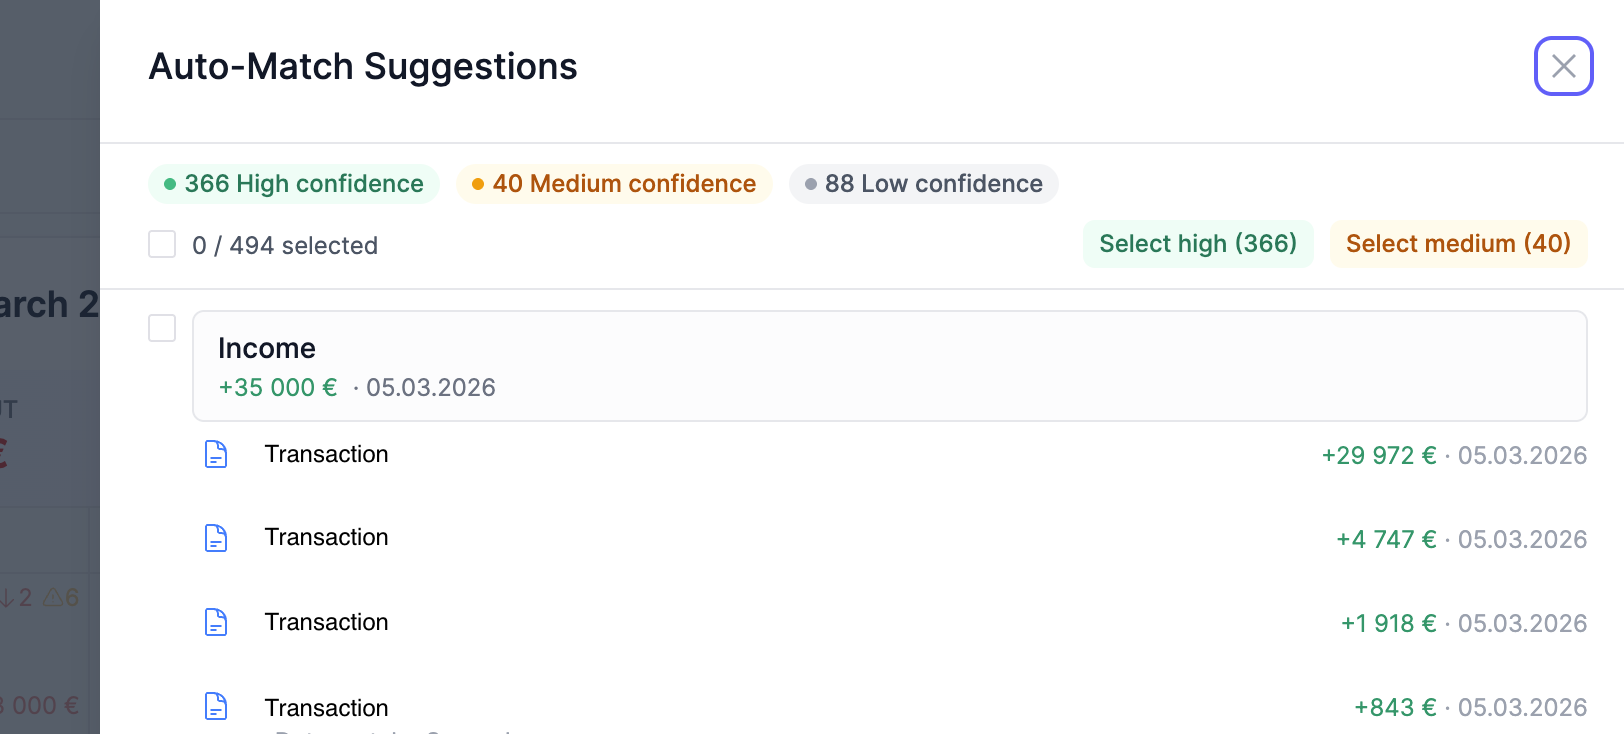
Task: Click the green dot in the High confidence badge
Action: [x=170, y=184]
